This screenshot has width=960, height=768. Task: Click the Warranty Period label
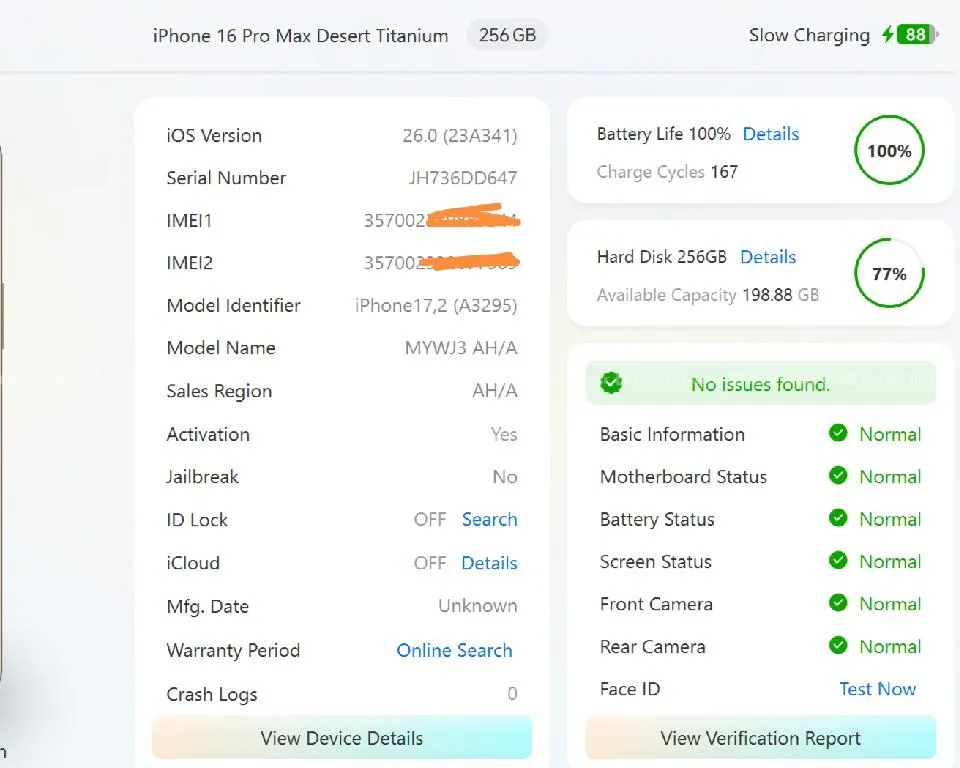(x=233, y=650)
